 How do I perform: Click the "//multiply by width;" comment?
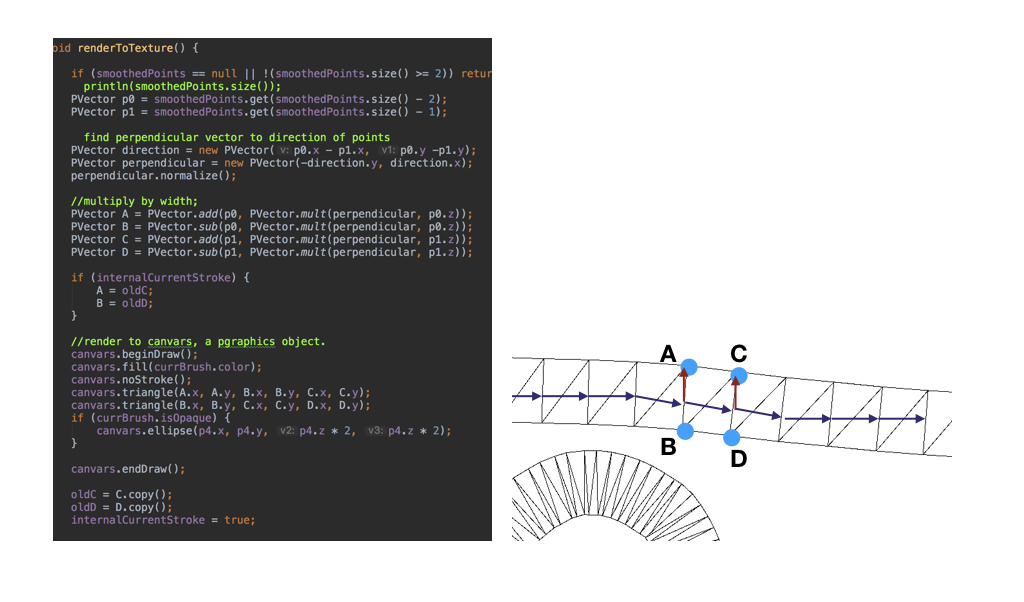135,201
